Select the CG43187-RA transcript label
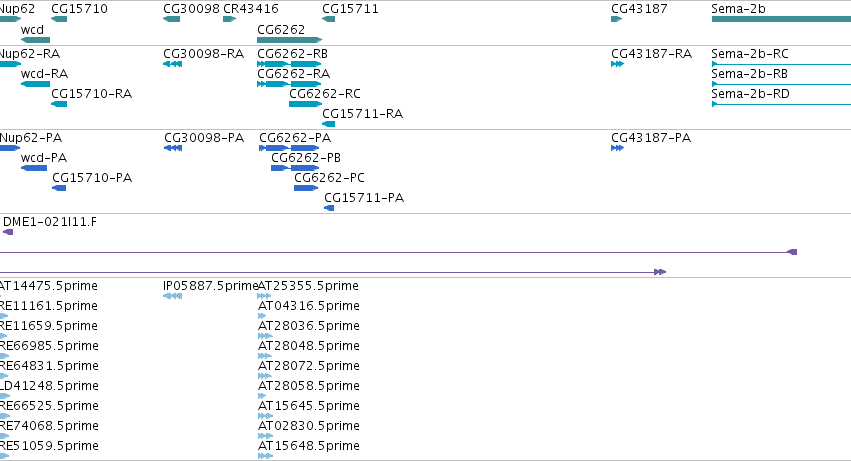The image size is (851, 461). (651, 54)
